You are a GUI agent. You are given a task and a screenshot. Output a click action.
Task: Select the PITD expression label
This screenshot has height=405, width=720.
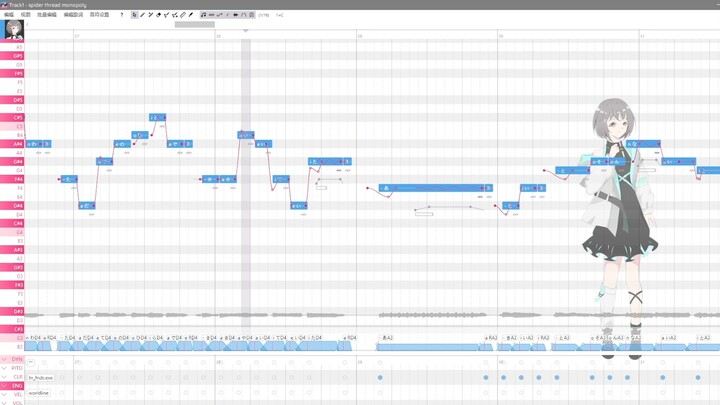pos(17,368)
